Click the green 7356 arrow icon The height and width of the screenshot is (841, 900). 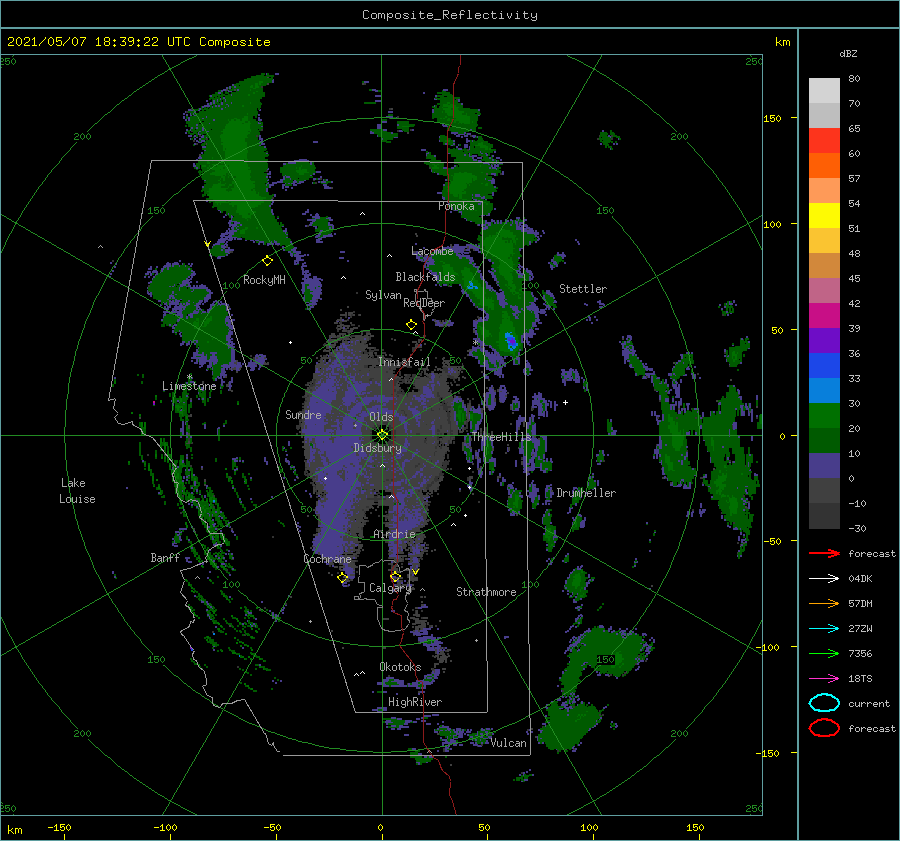[824, 653]
